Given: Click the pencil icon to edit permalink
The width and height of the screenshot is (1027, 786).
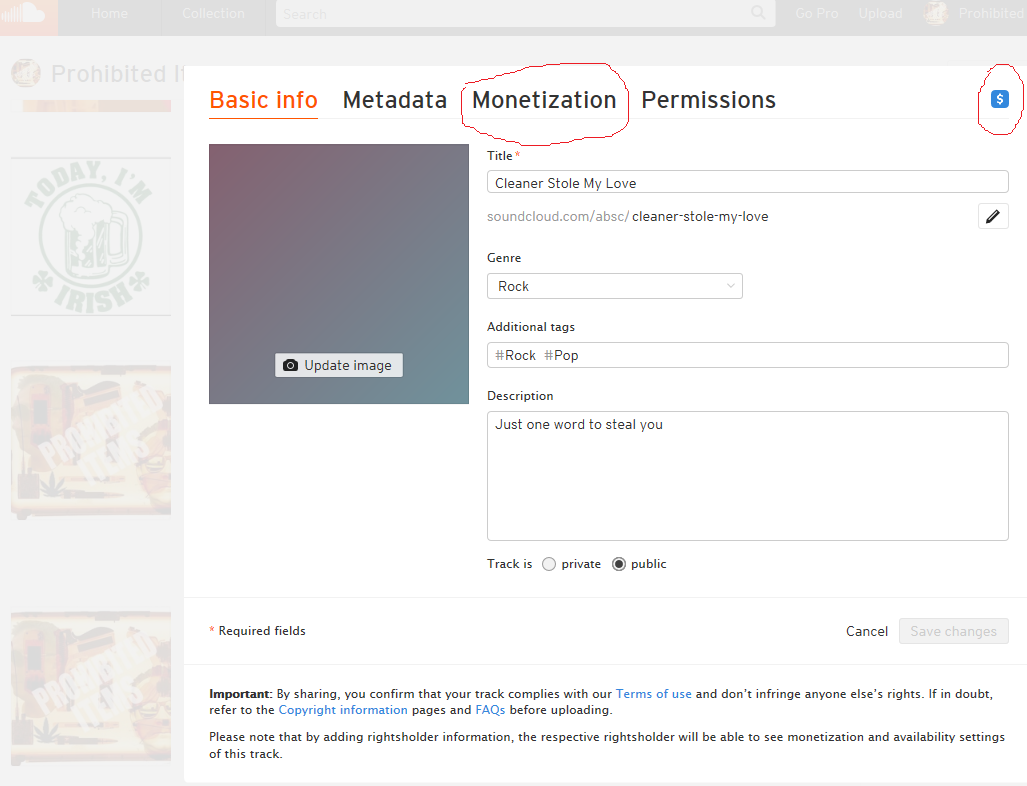Looking at the screenshot, I should tap(993, 216).
